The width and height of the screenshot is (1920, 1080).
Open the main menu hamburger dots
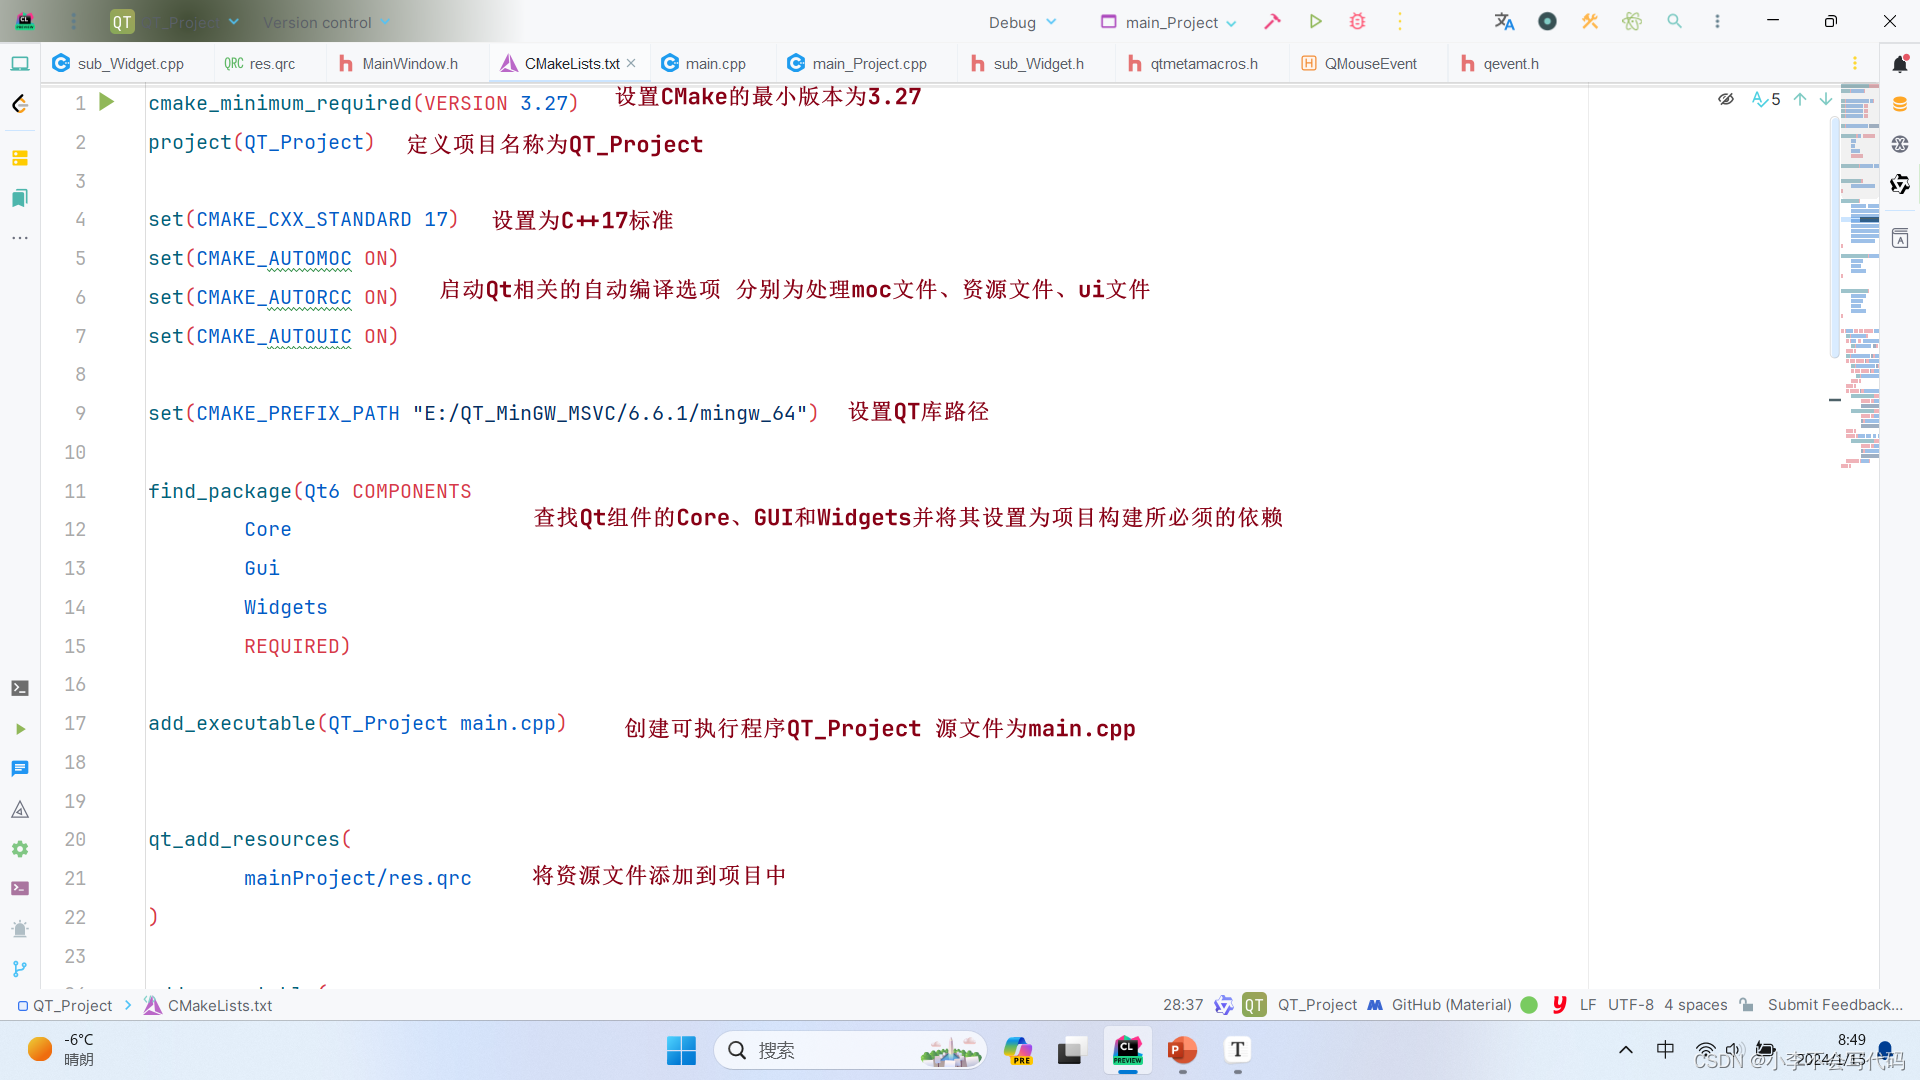coord(74,21)
